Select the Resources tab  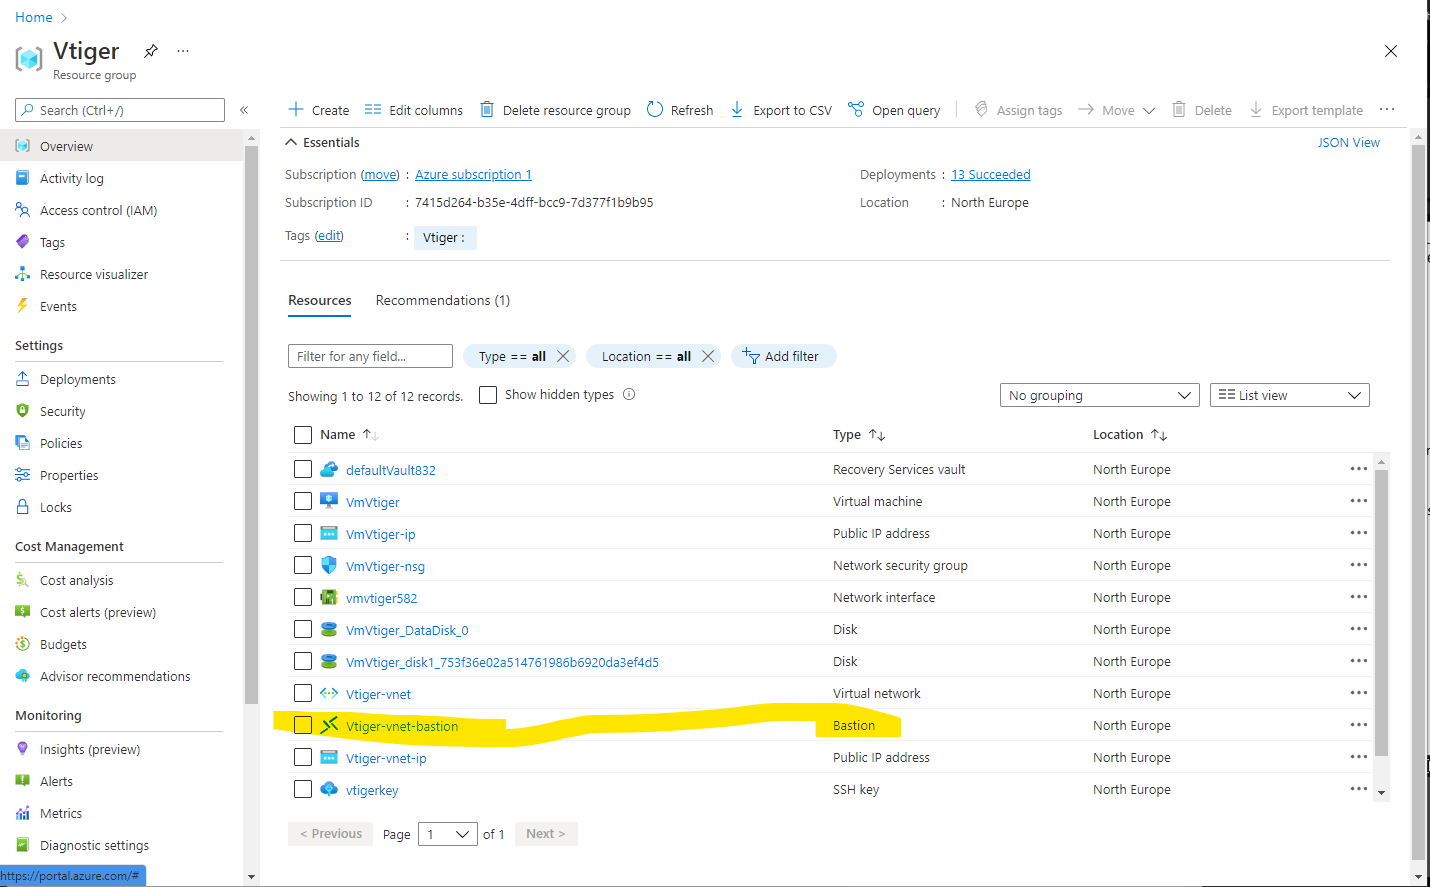pyautogui.click(x=319, y=300)
